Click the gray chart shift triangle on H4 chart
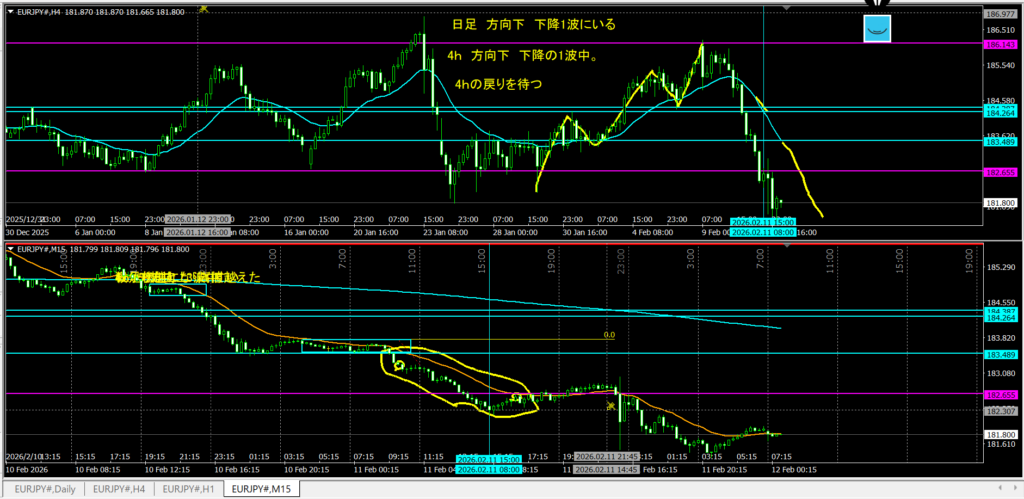 pos(786,9)
